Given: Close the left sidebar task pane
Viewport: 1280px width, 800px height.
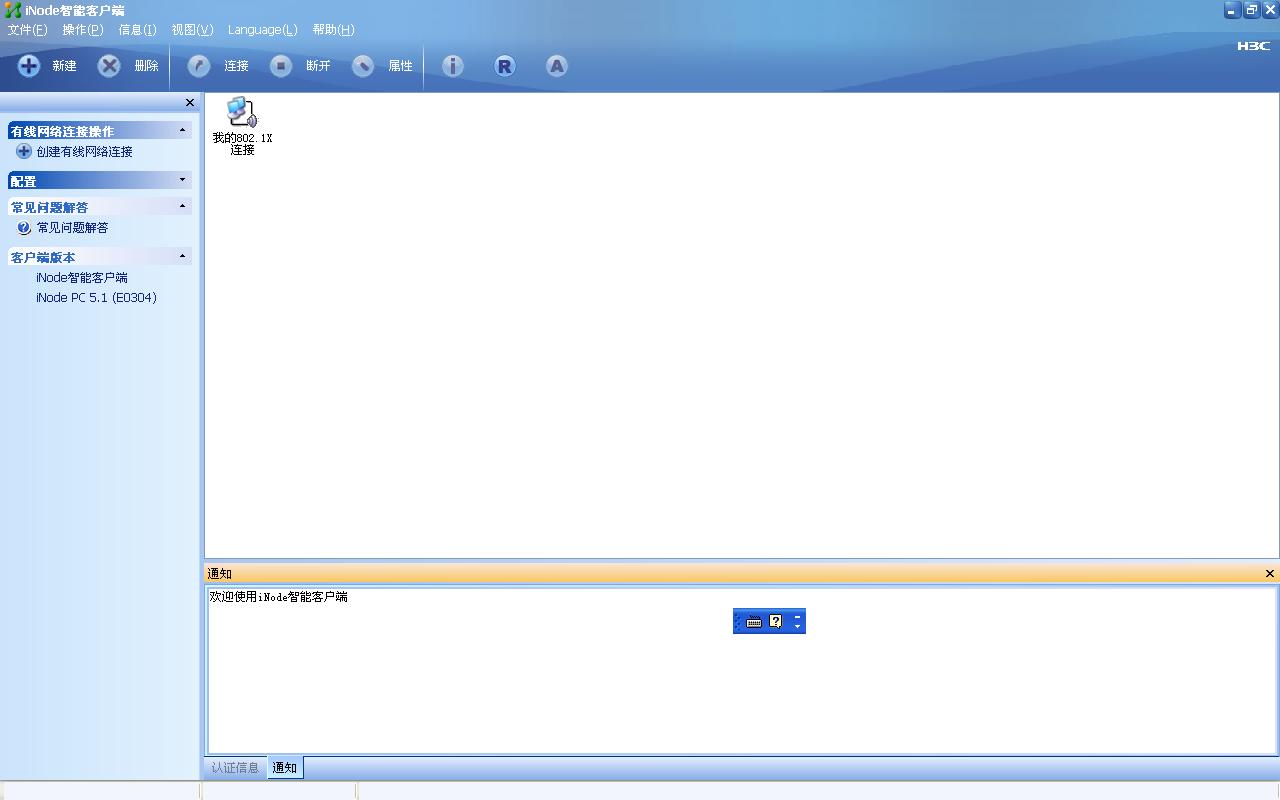Looking at the screenshot, I should 190,103.
